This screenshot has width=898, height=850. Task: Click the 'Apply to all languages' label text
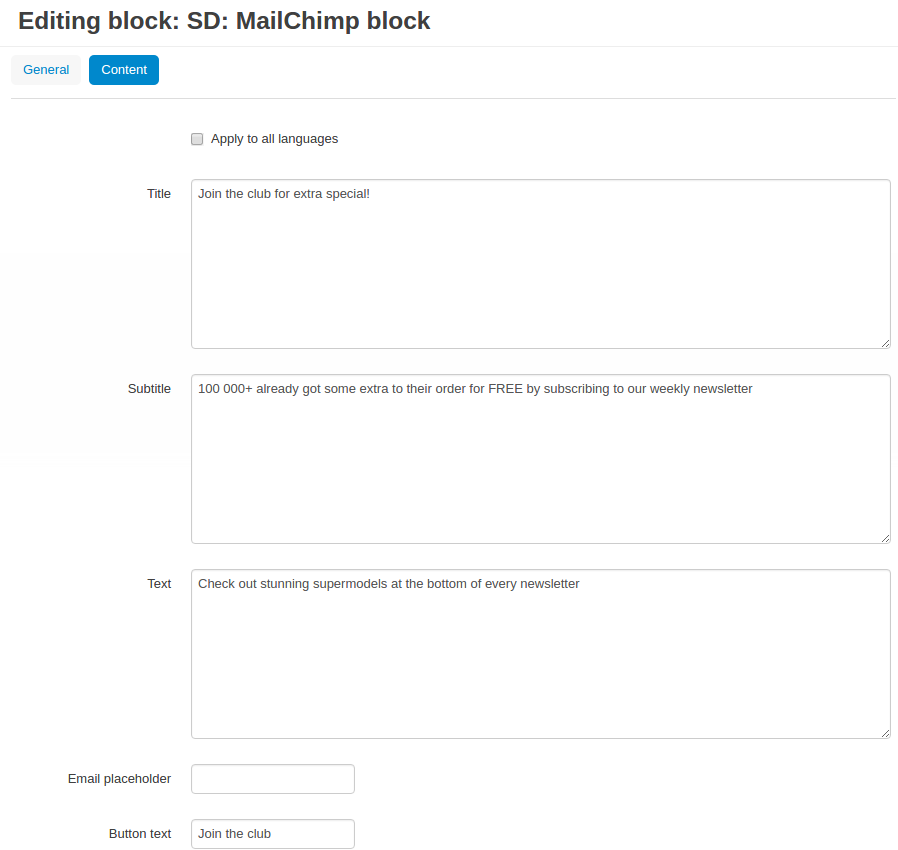point(274,139)
